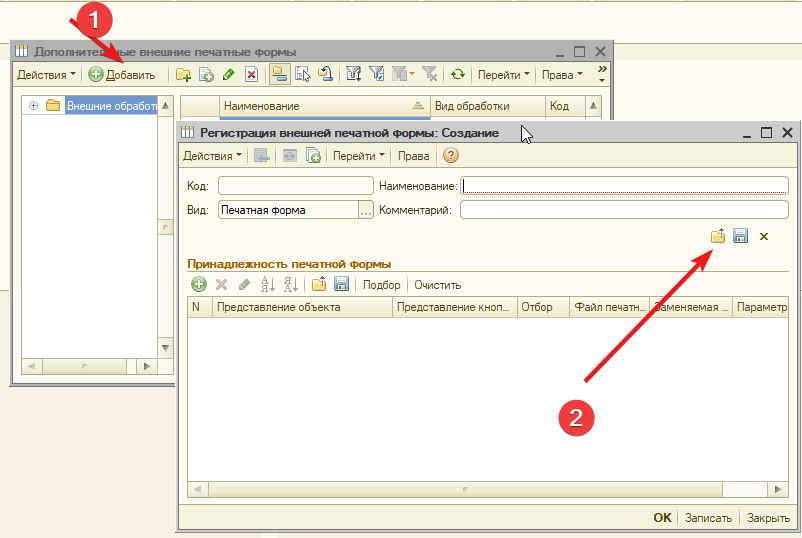Screen dimensions: 802x538
Task: Click into the Код input field
Action: coord(296,186)
